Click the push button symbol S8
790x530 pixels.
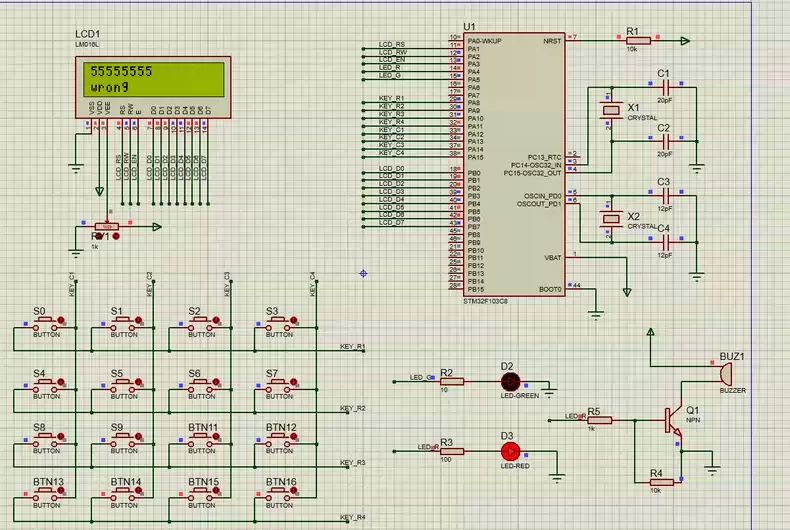click(46, 440)
